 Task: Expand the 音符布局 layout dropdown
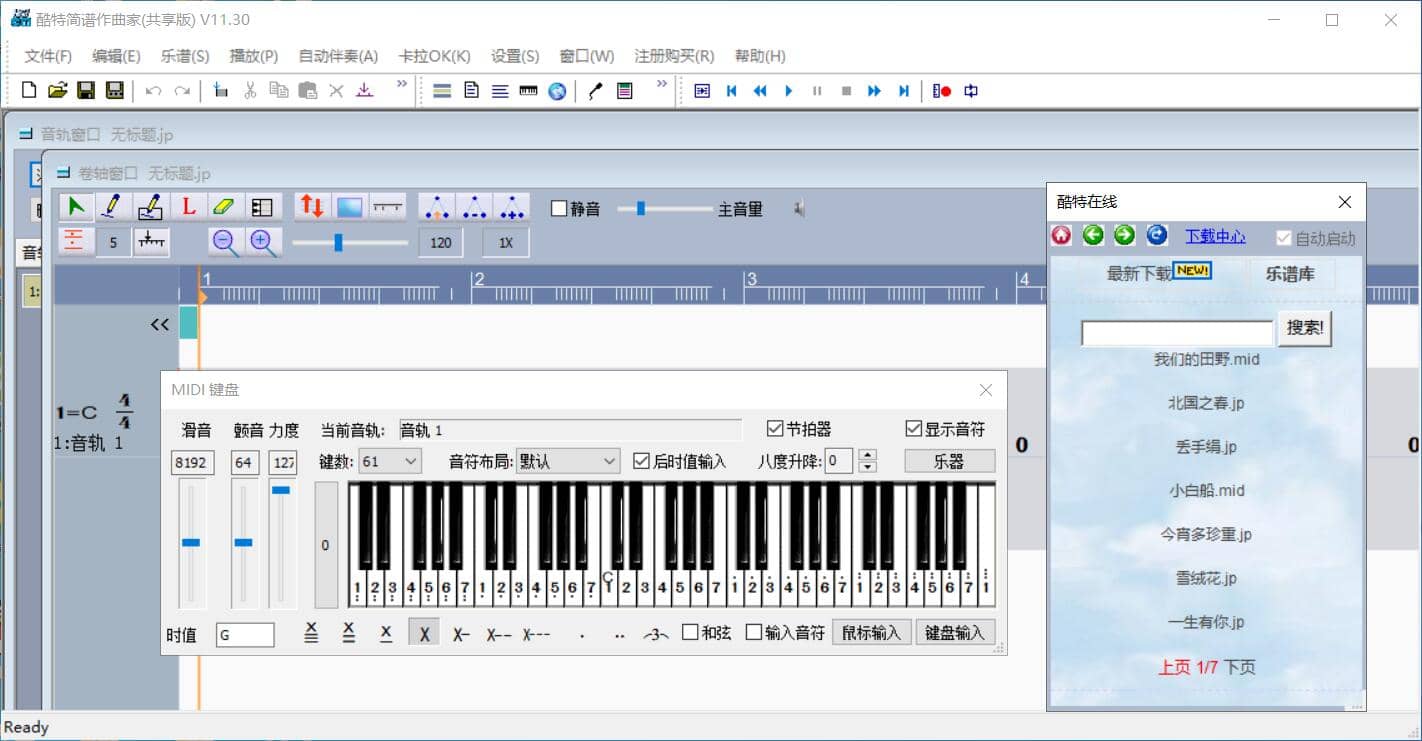click(x=610, y=461)
